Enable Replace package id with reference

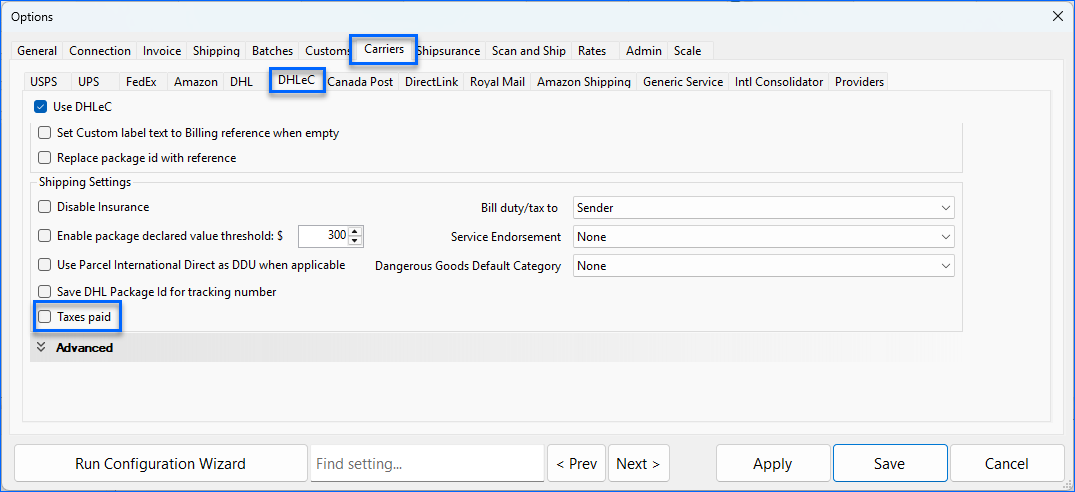tap(44, 158)
